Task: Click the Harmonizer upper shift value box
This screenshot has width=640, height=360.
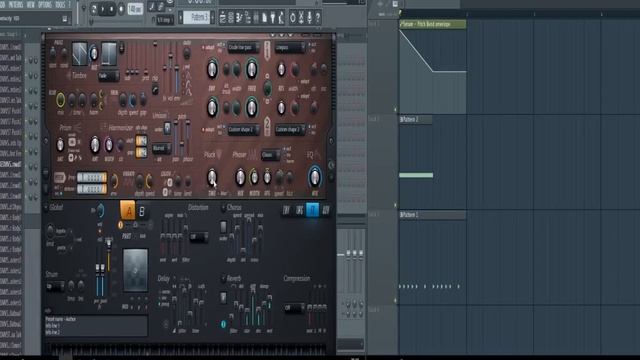Action: pyautogui.click(x=141, y=141)
